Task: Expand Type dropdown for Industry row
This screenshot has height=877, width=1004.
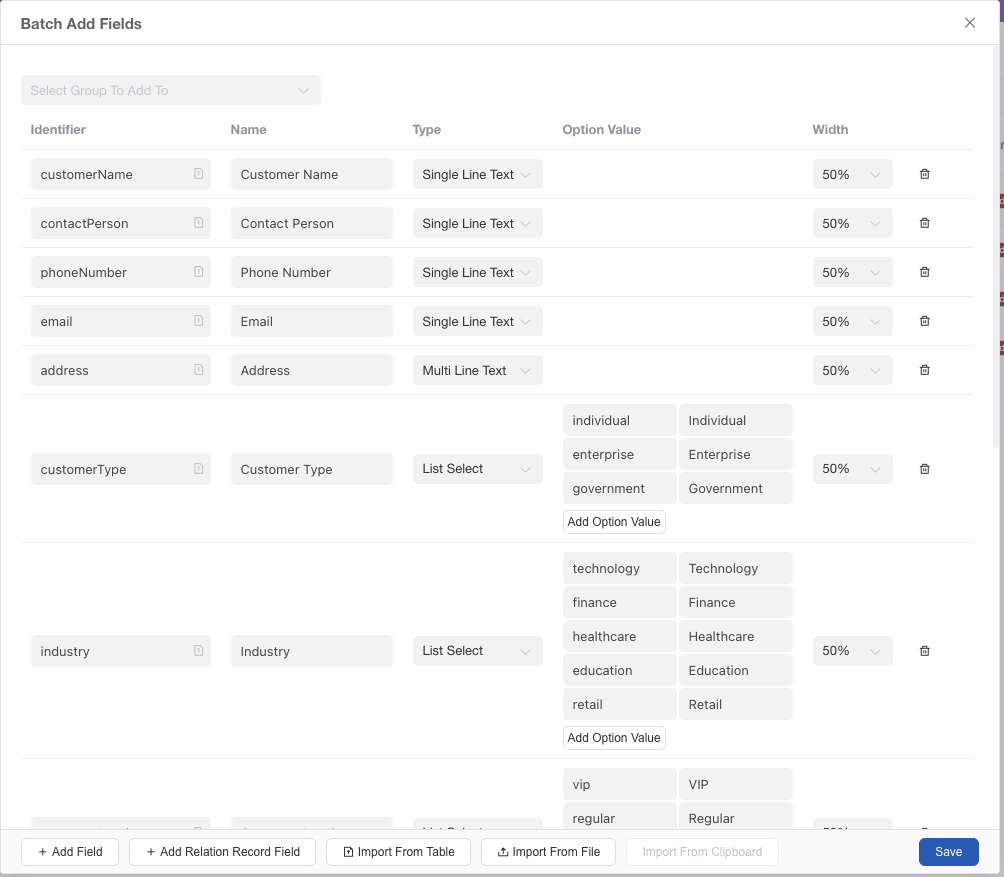Action: pyautogui.click(x=477, y=651)
